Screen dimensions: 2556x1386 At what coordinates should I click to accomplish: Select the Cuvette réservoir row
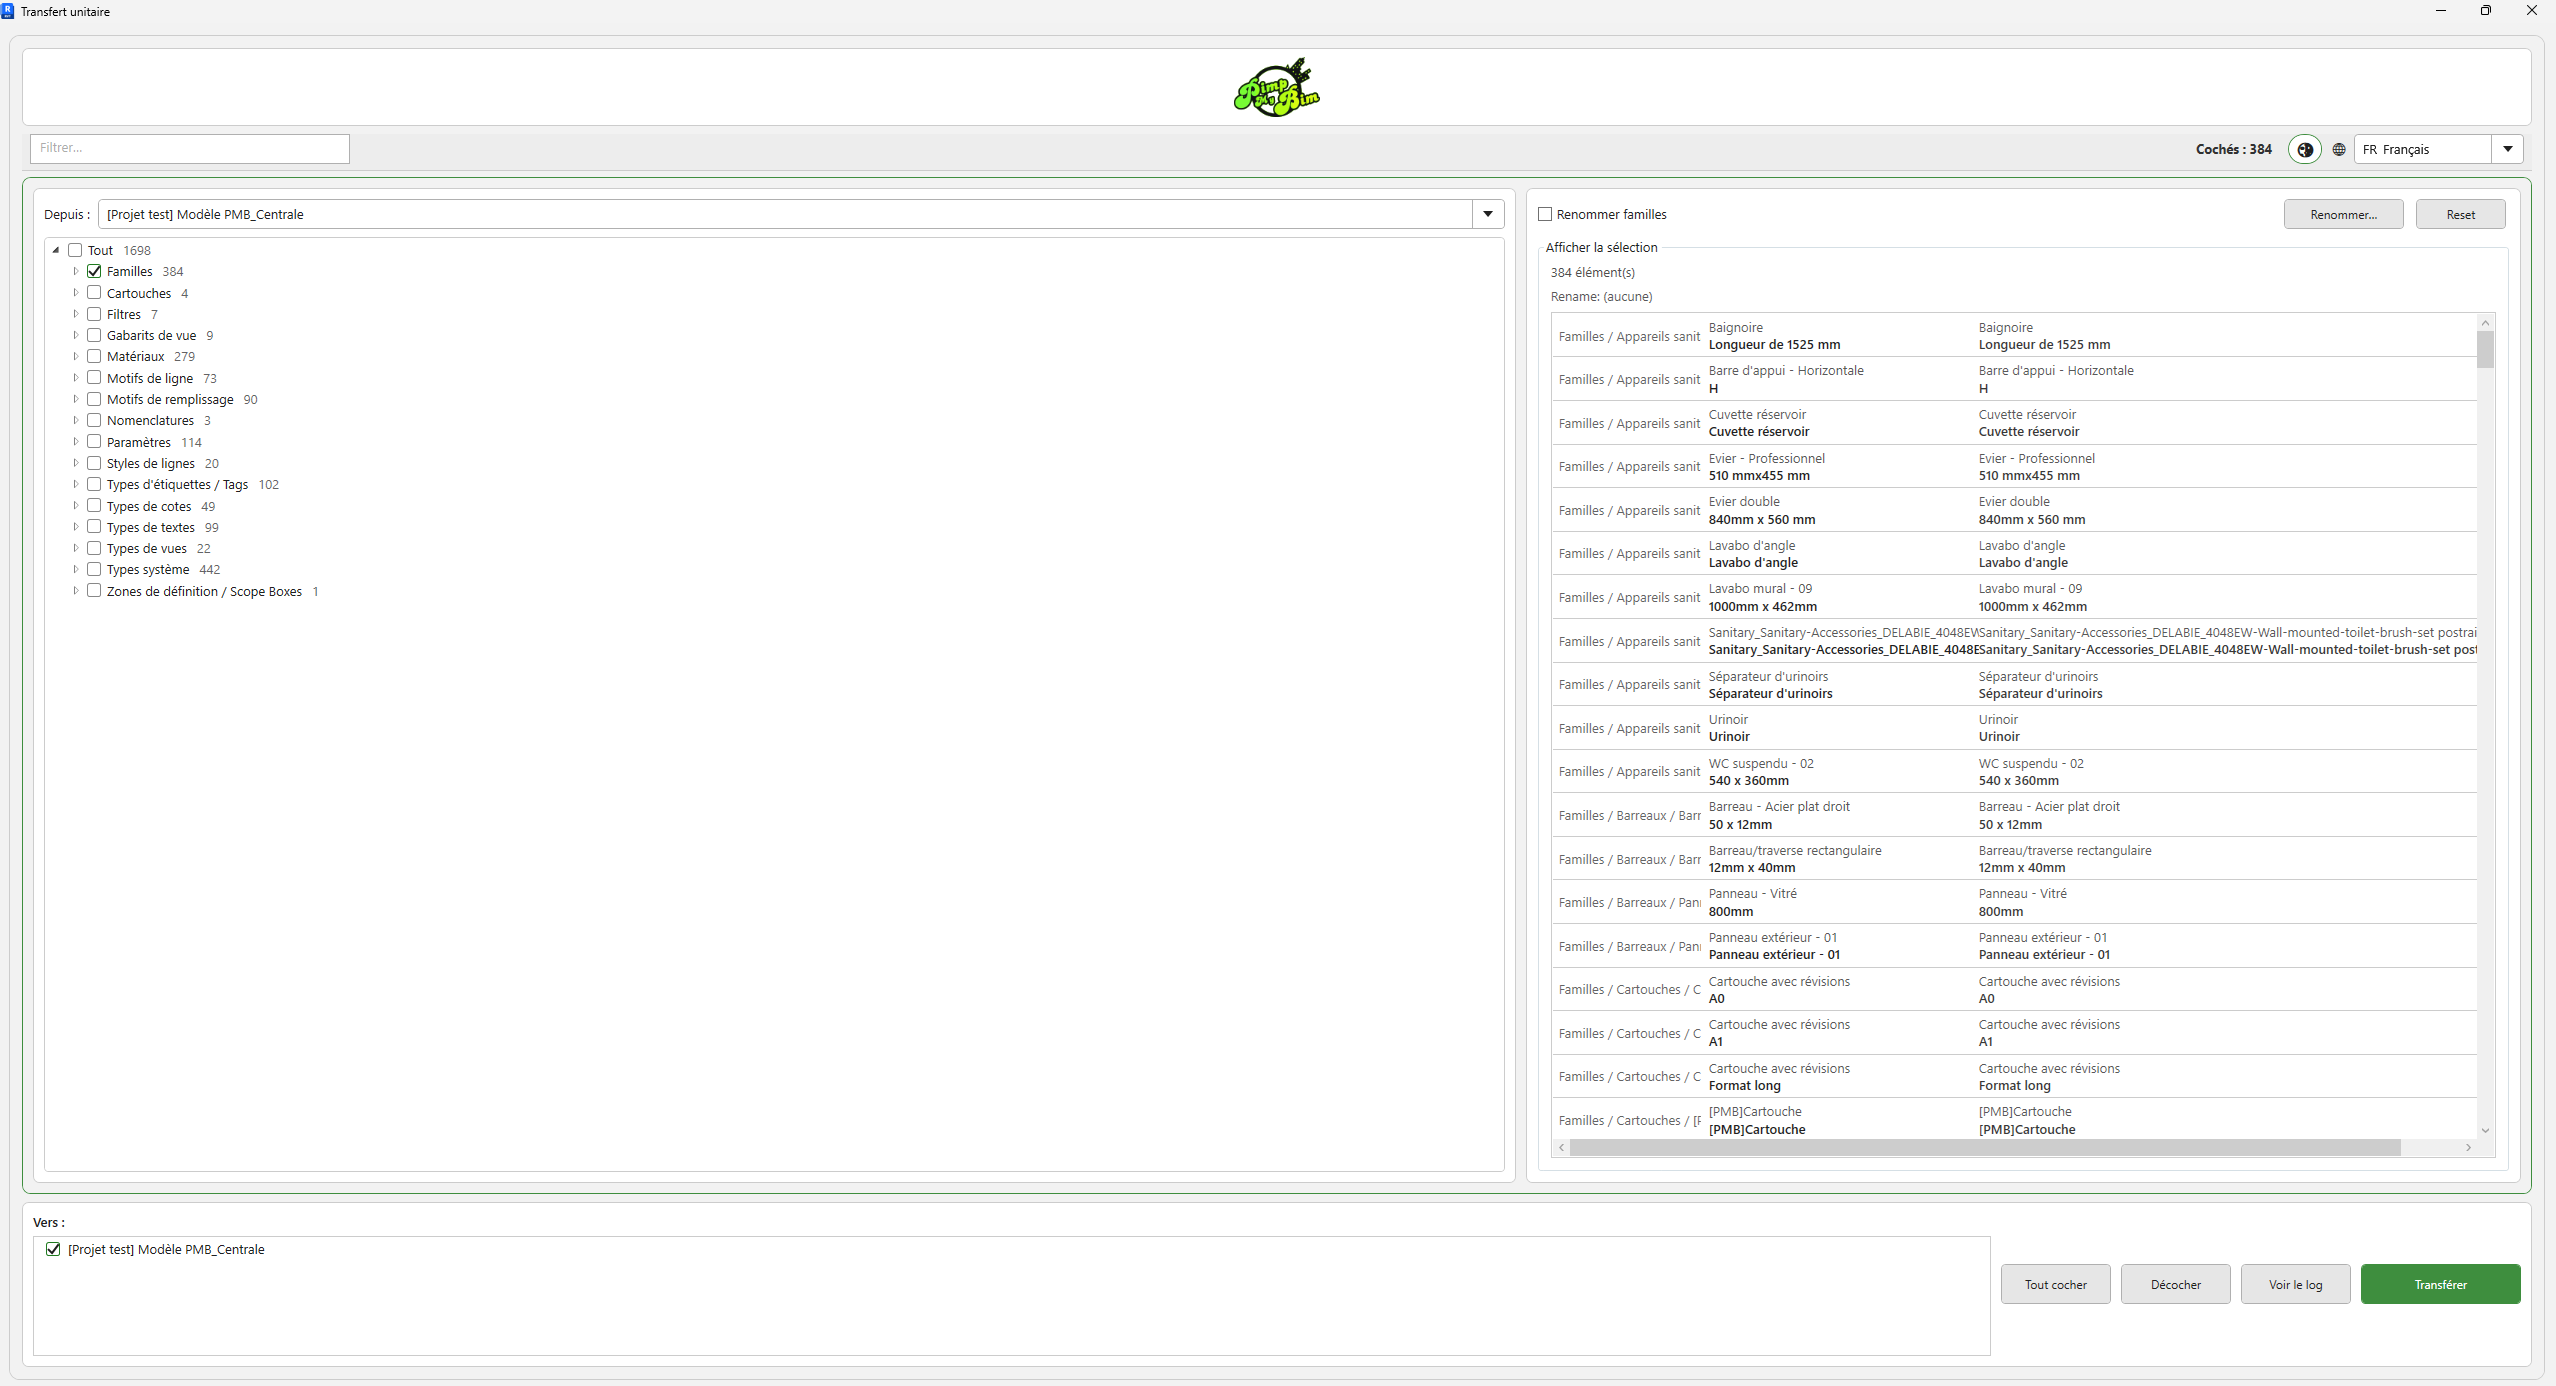pos(2014,423)
